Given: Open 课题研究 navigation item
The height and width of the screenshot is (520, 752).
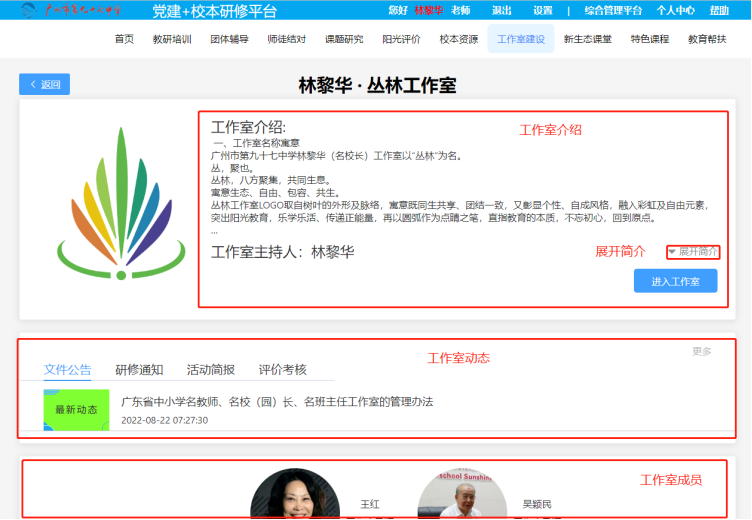Looking at the screenshot, I should (x=344, y=39).
